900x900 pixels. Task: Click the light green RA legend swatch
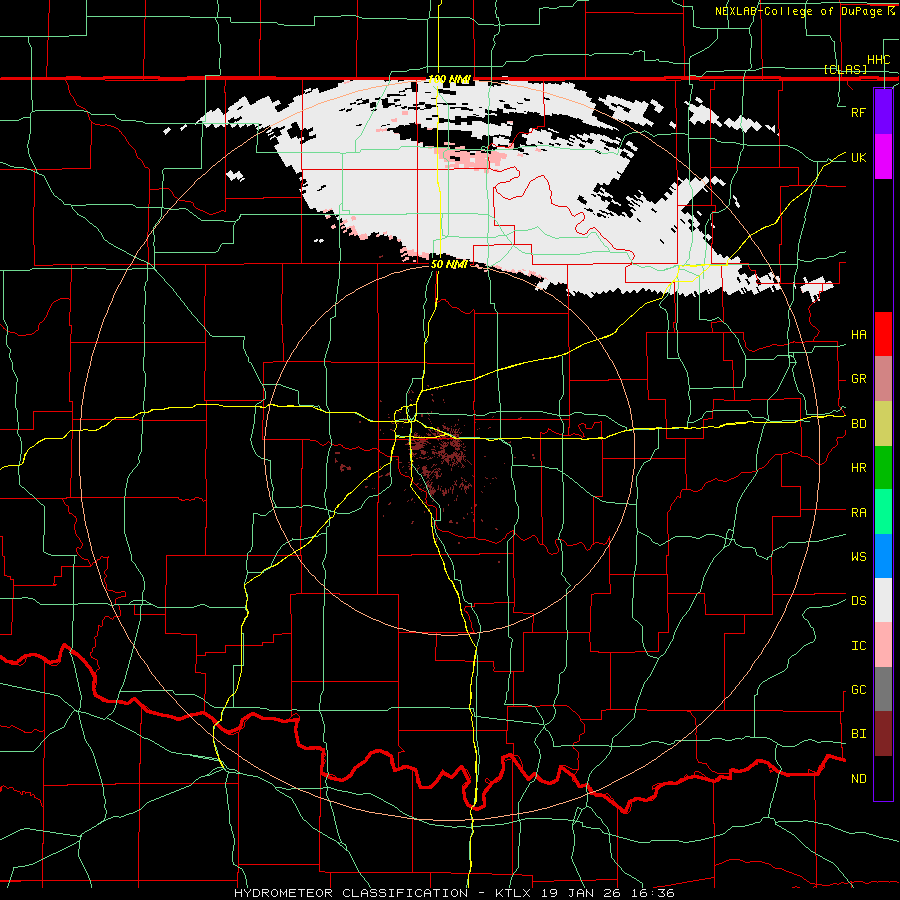(883, 512)
